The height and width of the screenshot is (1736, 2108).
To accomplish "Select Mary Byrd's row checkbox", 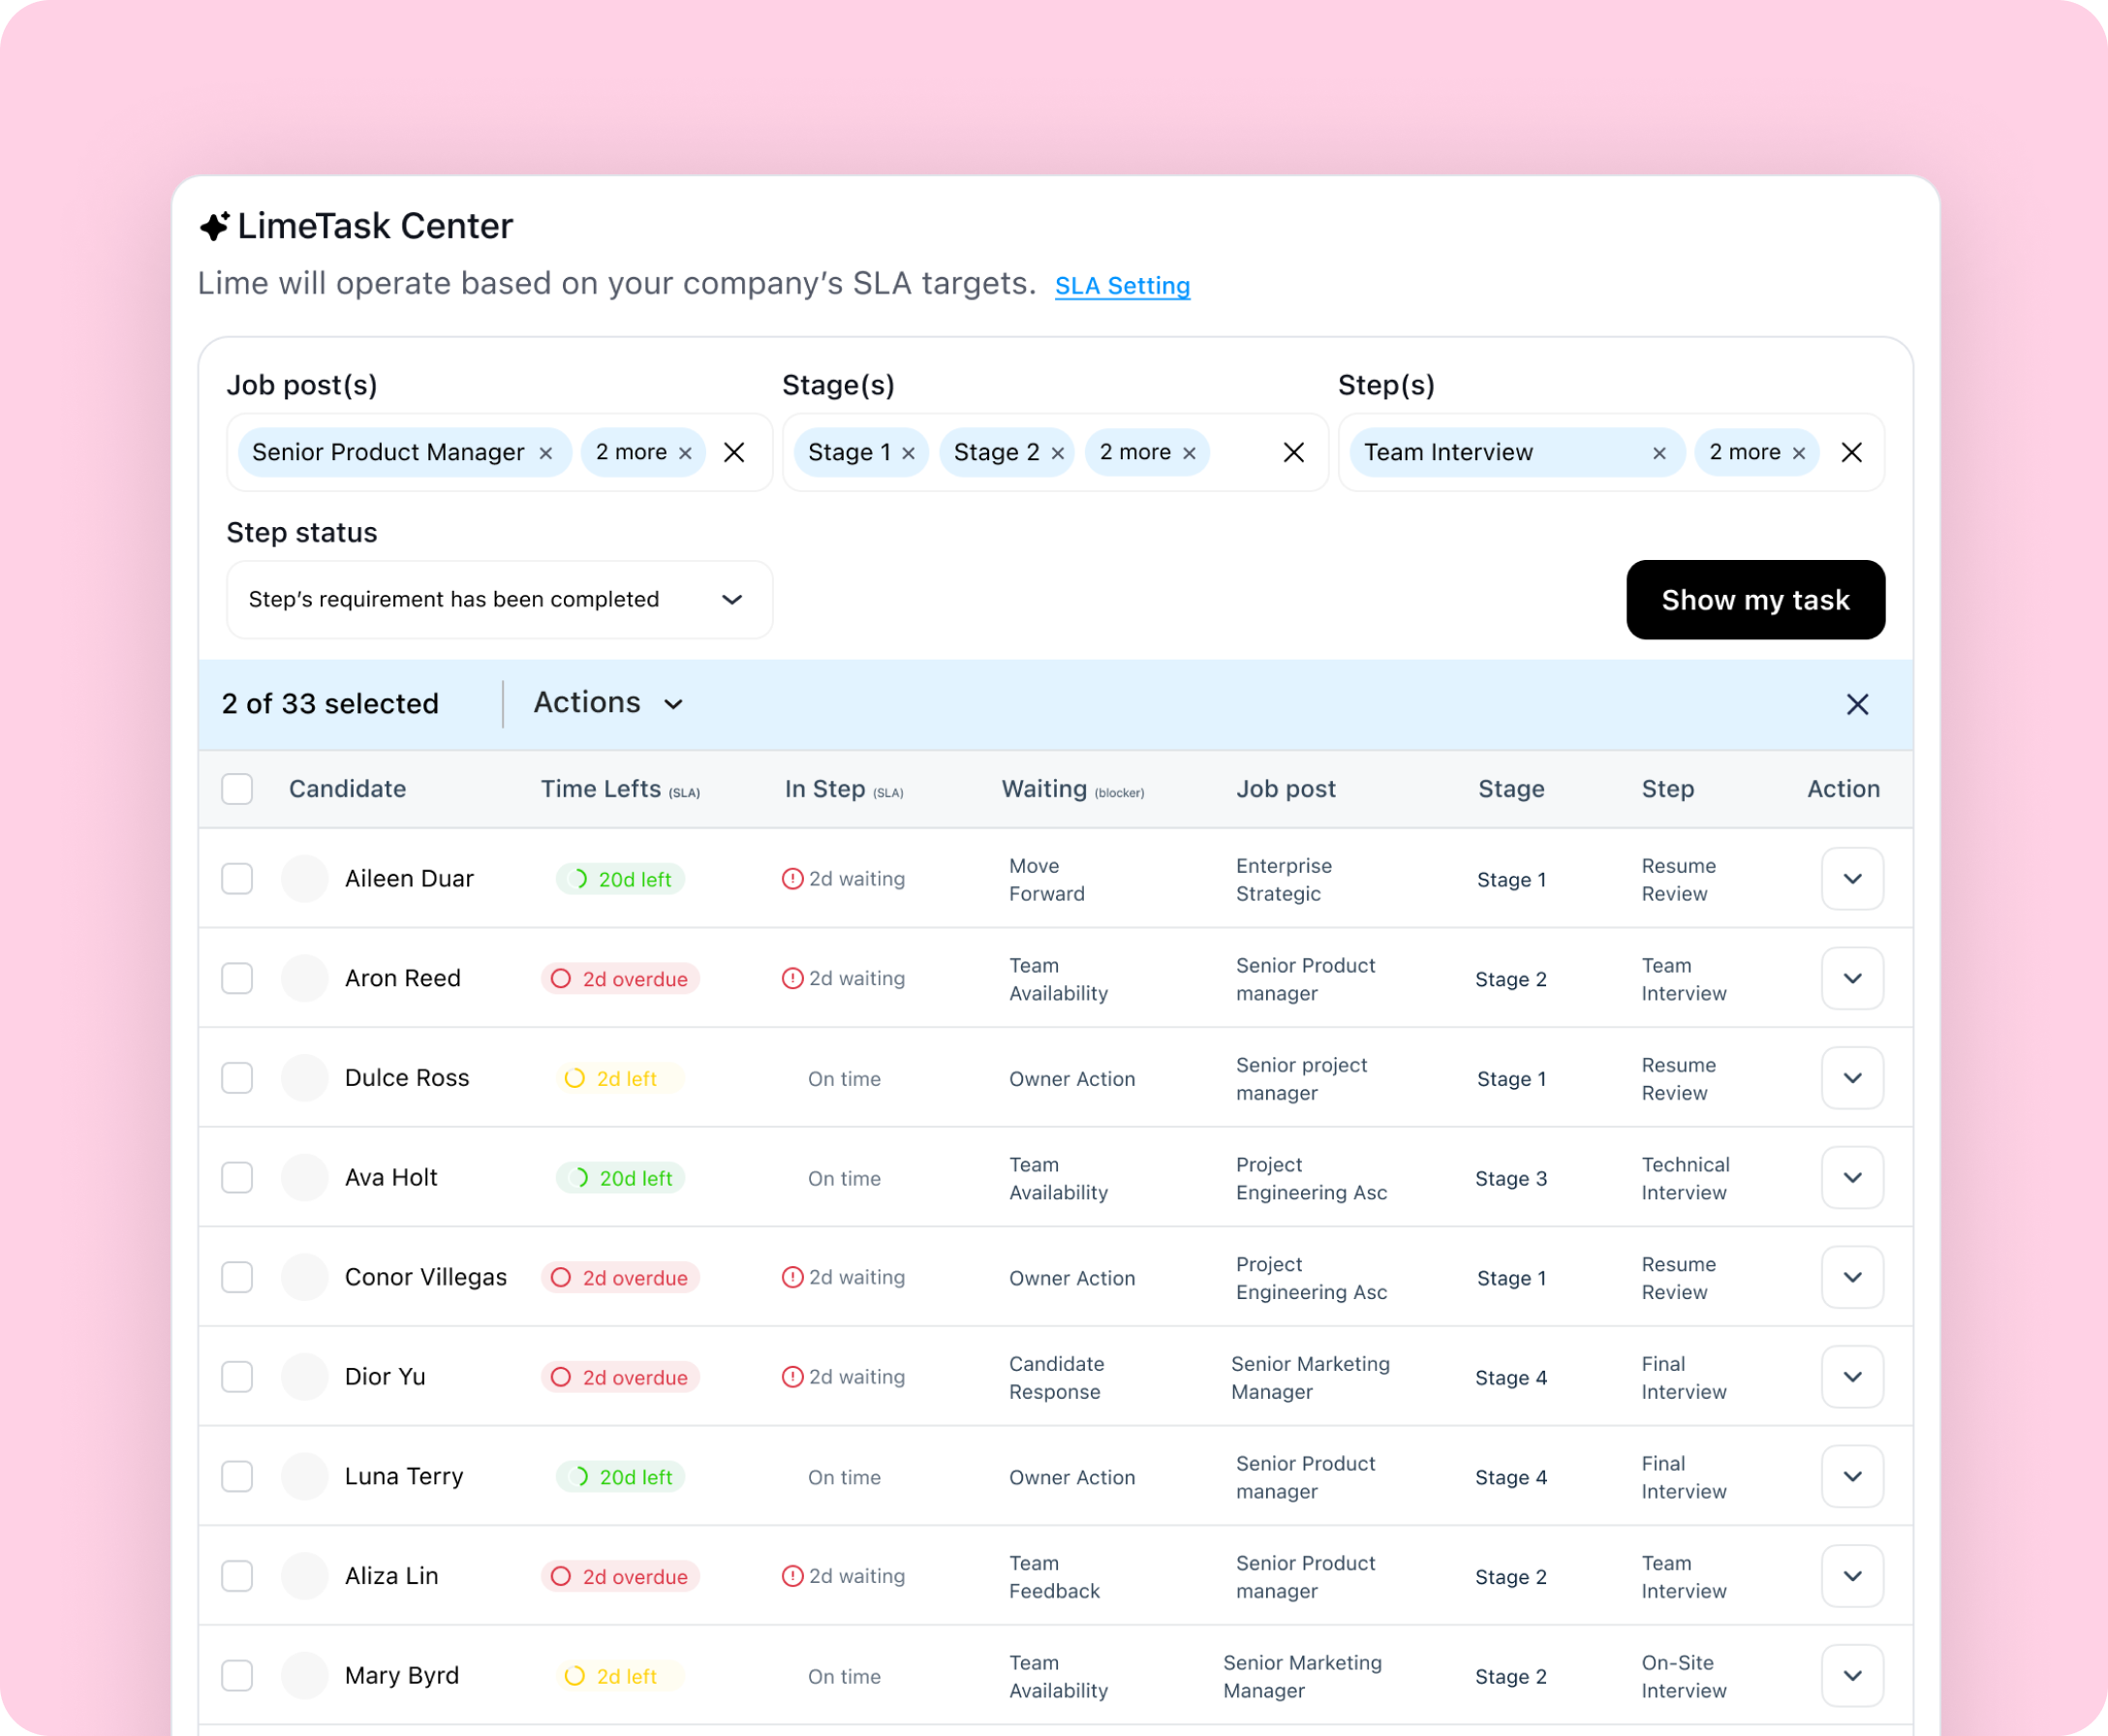I will click(237, 1676).
